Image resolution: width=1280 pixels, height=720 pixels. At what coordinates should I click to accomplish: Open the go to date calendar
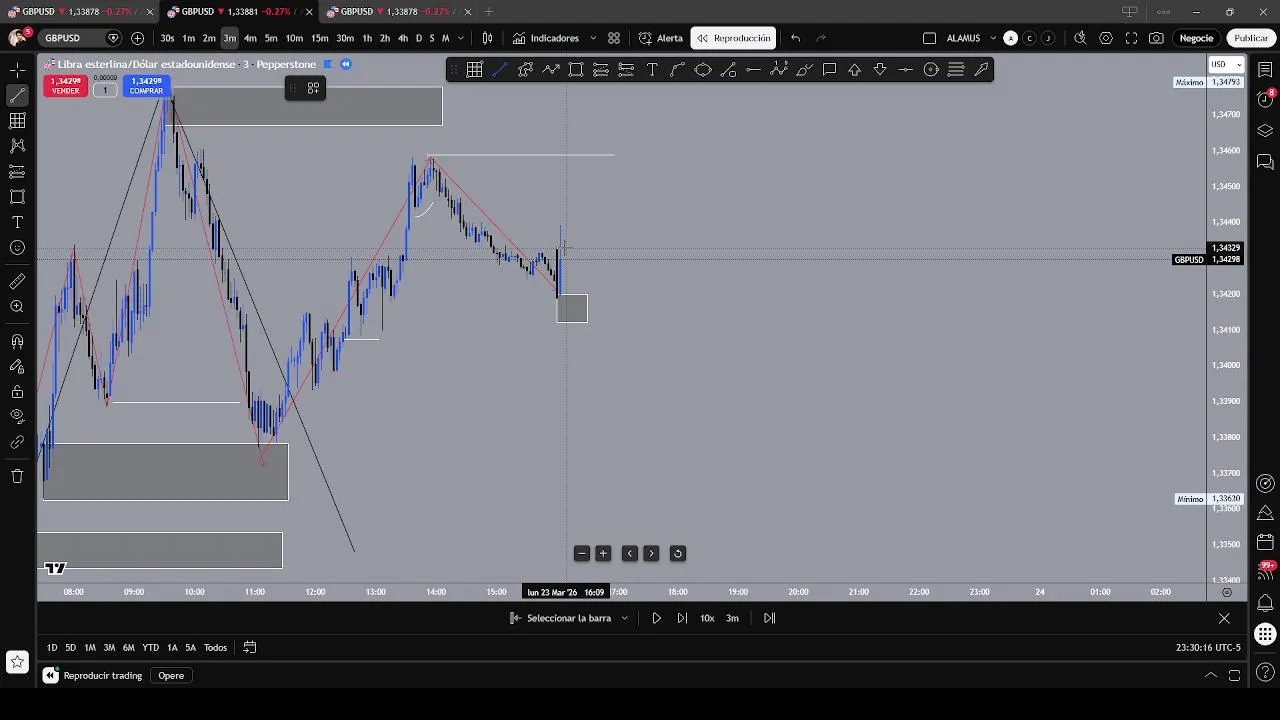tap(250, 648)
